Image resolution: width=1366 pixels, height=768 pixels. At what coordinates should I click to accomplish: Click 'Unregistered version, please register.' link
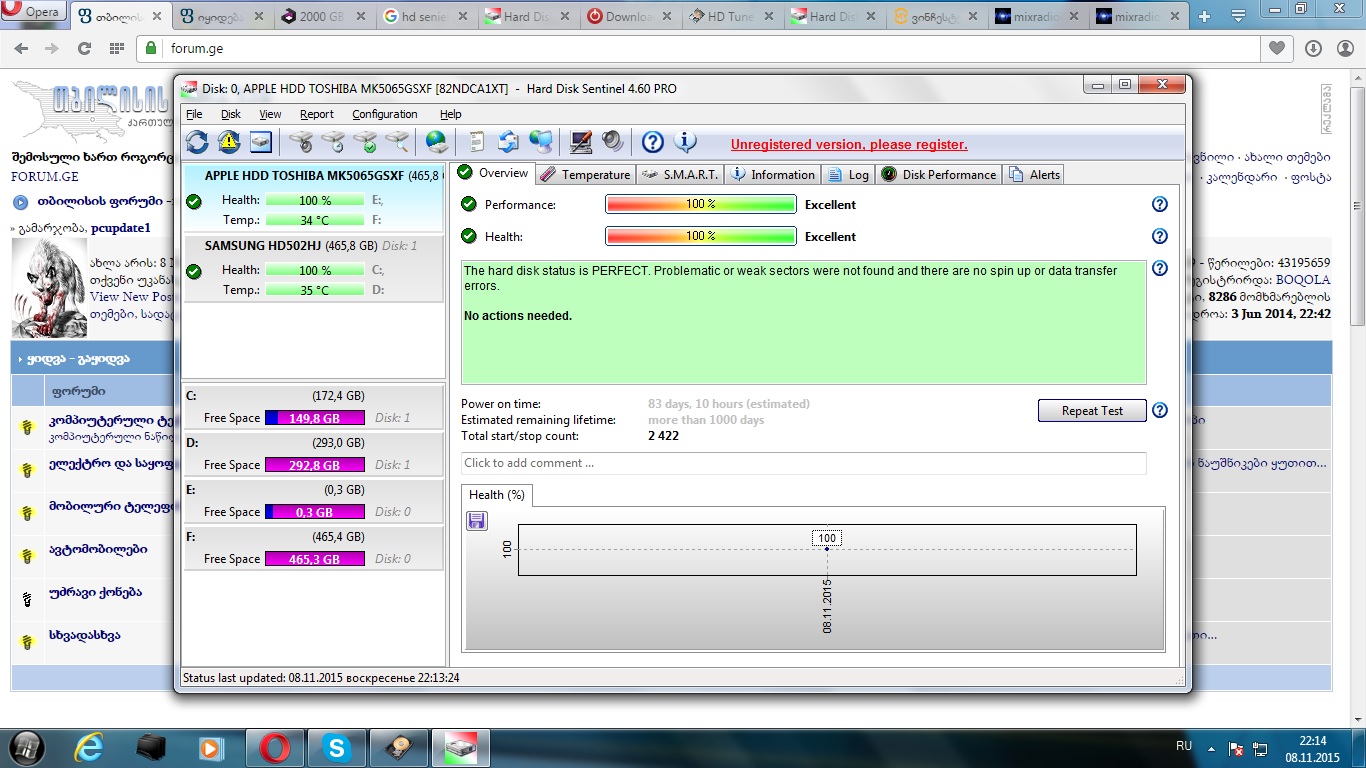(x=849, y=144)
